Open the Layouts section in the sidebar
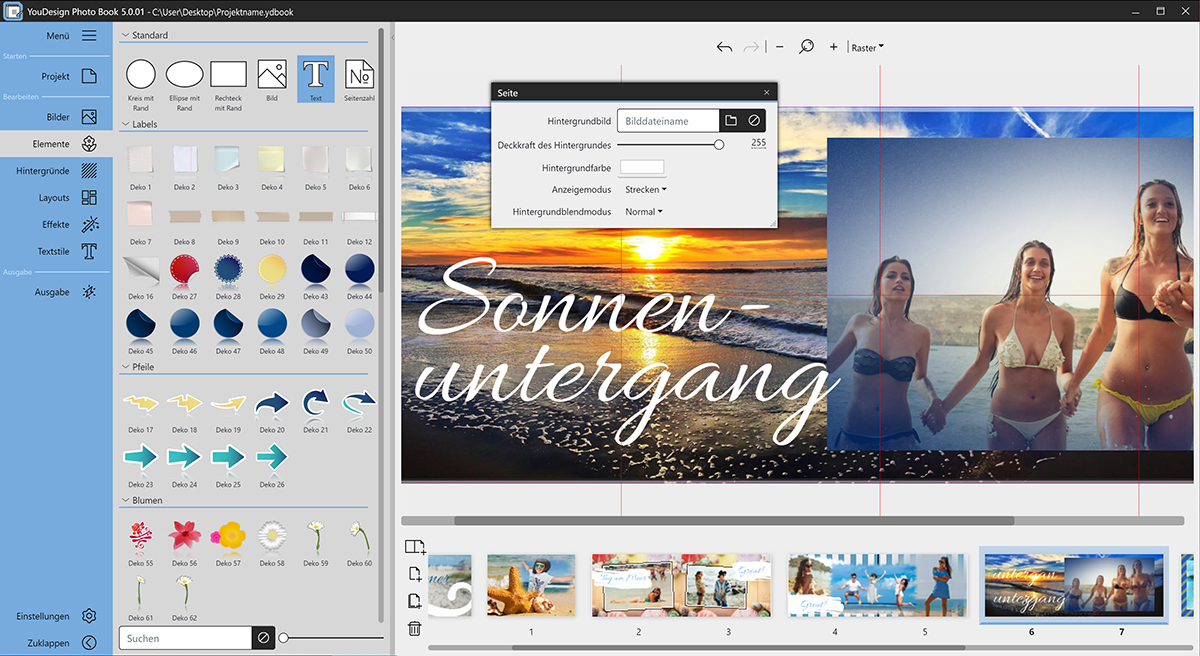 pyautogui.click(x=56, y=198)
